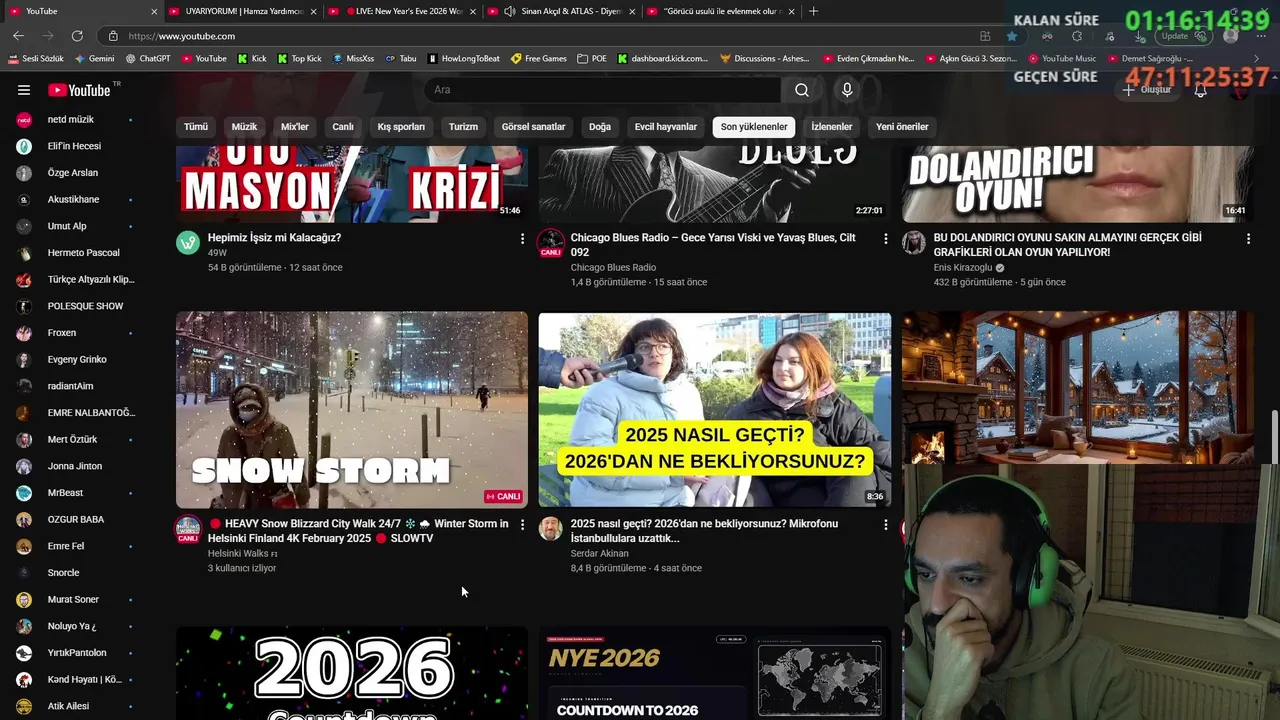Open more options for Hepimiz İşsiz mi Kalacağız
This screenshot has width=1280, height=720.
(x=522, y=239)
